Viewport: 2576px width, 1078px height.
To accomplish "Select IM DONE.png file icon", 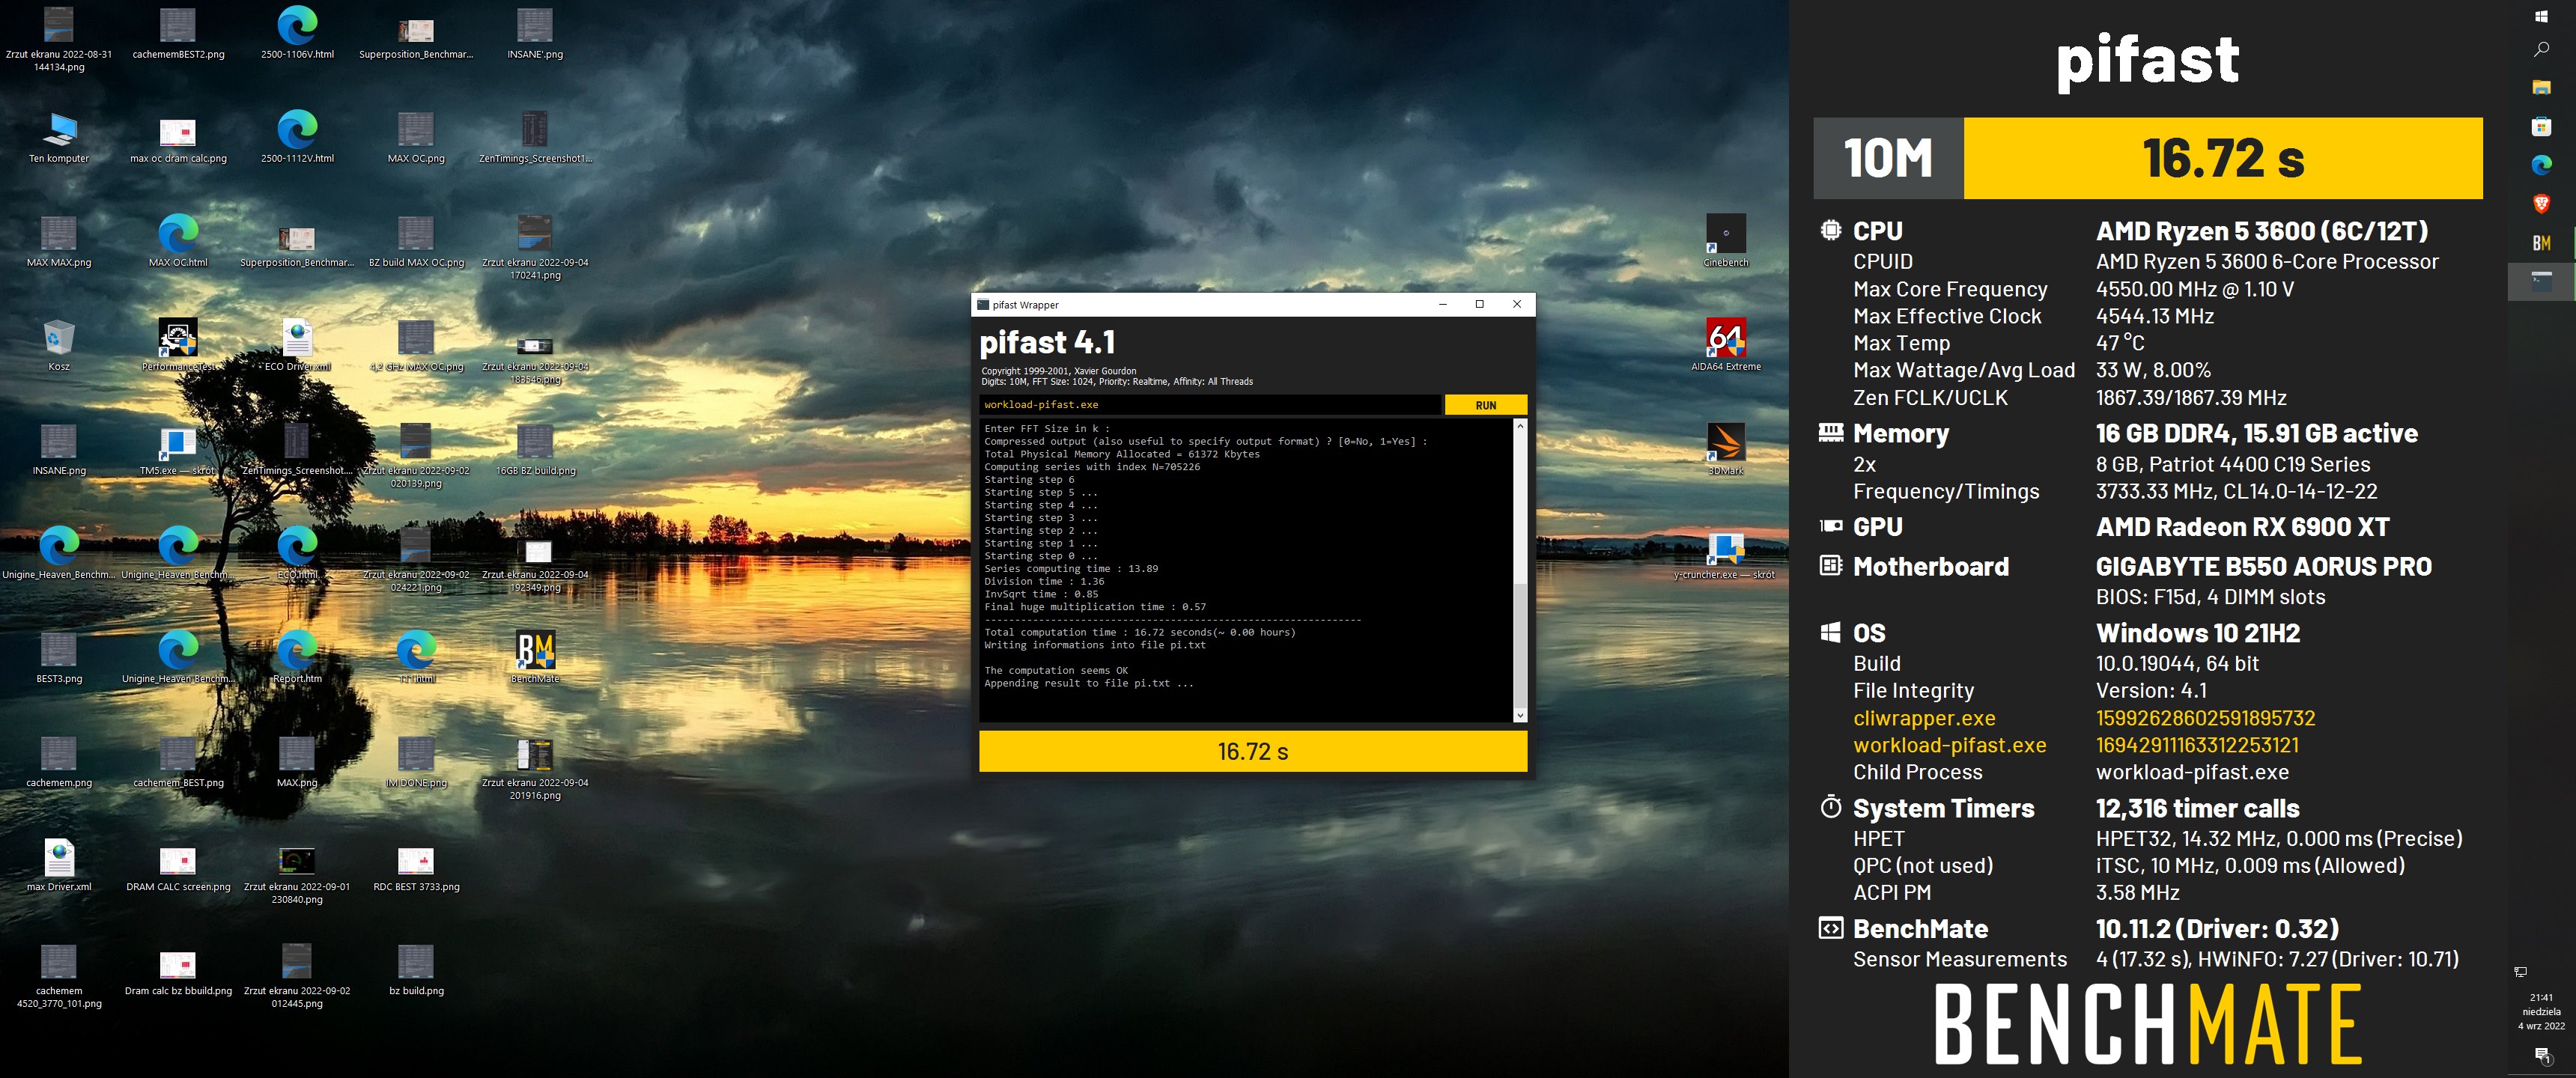I will point(416,761).
